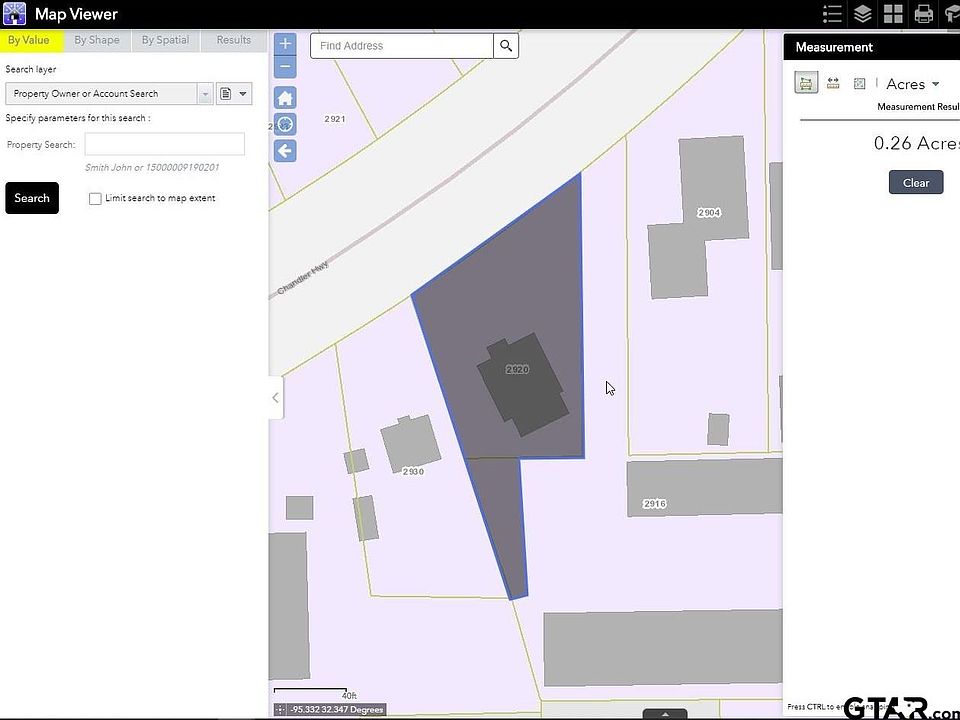Viewport: 960px width, 720px height.
Task: Click the Property Search input field
Action: 164,144
